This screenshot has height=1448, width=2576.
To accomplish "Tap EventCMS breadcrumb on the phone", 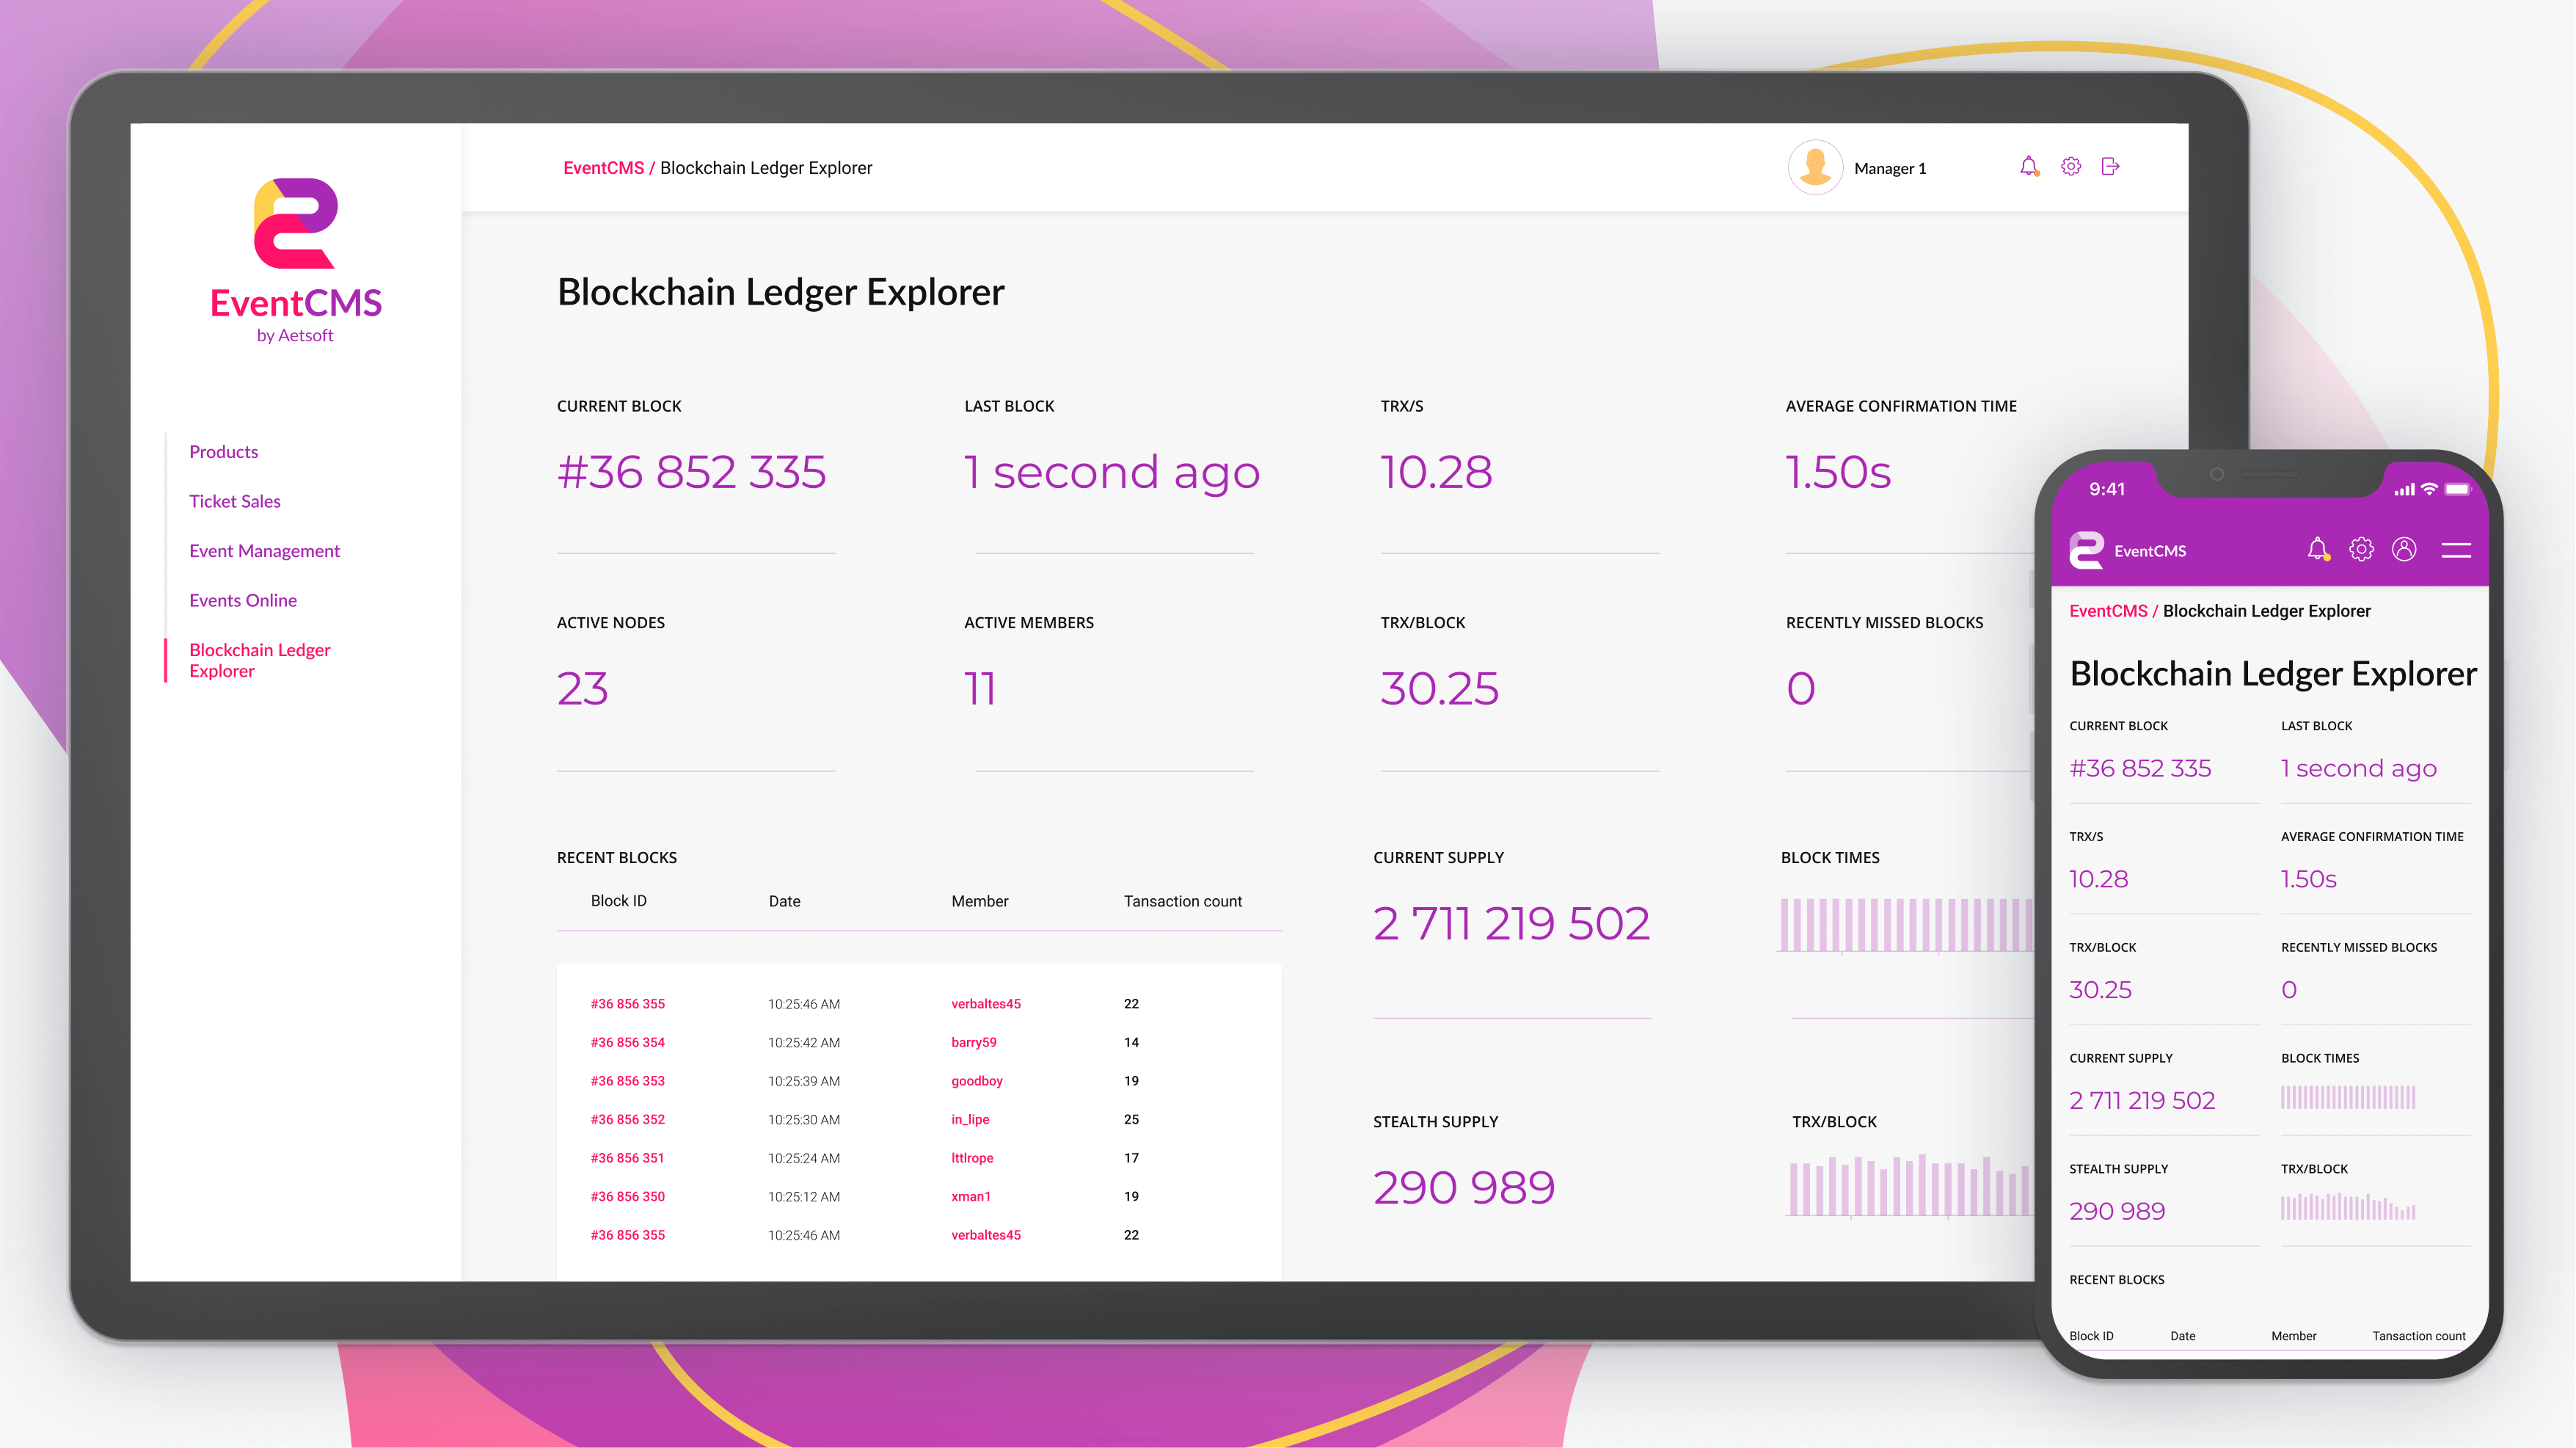I will click(x=2108, y=611).
